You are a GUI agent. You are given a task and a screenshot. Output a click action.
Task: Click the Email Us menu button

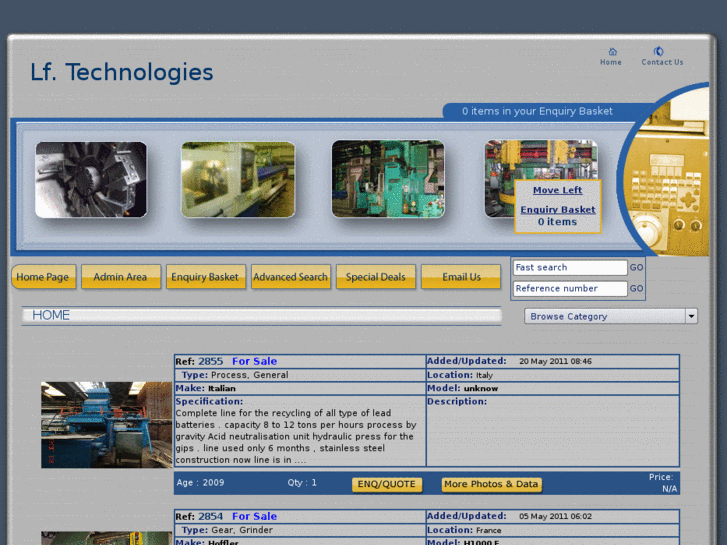click(x=461, y=277)
